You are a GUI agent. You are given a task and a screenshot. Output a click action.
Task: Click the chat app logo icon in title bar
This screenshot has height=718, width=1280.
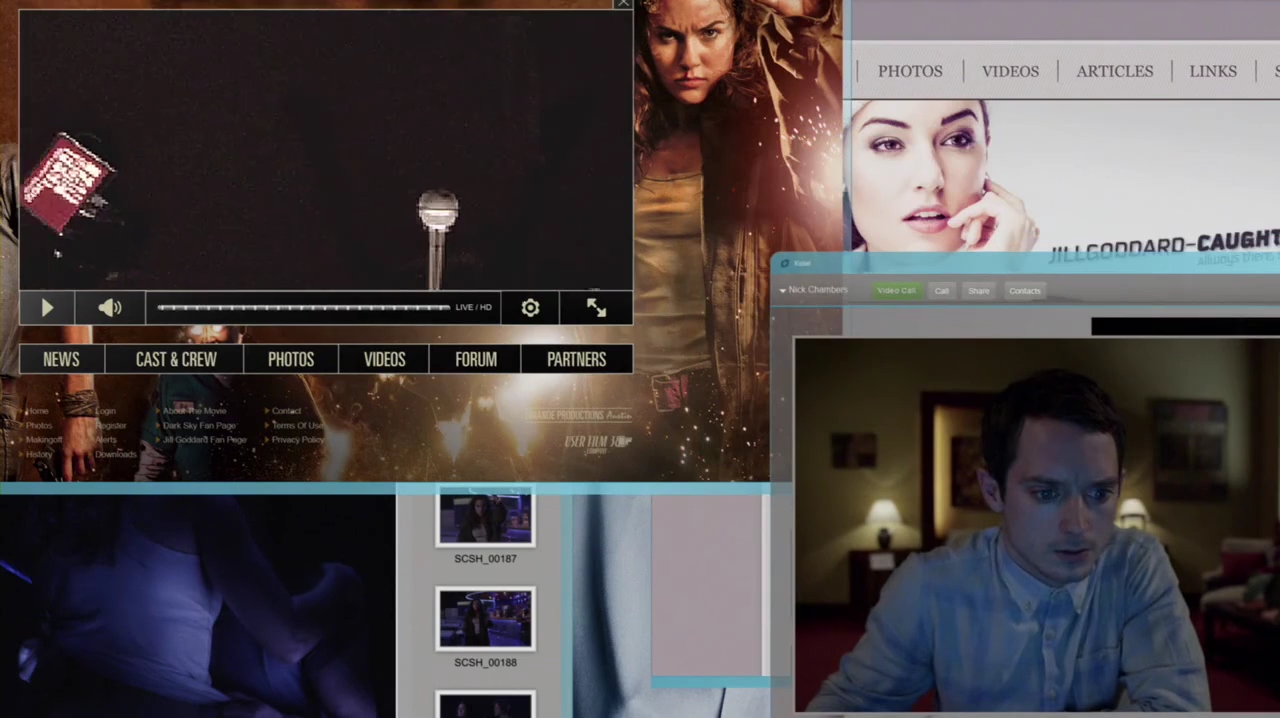pos(785,263)
